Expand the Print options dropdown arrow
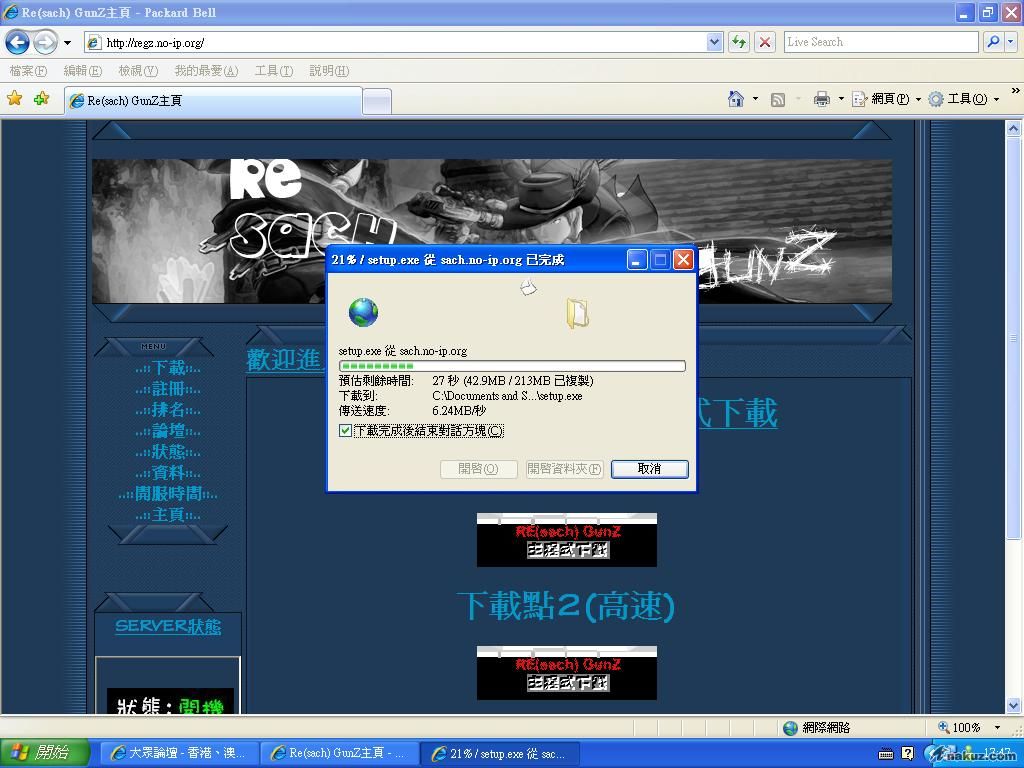Screen dimensions: 1024x768 coord(841,99)
